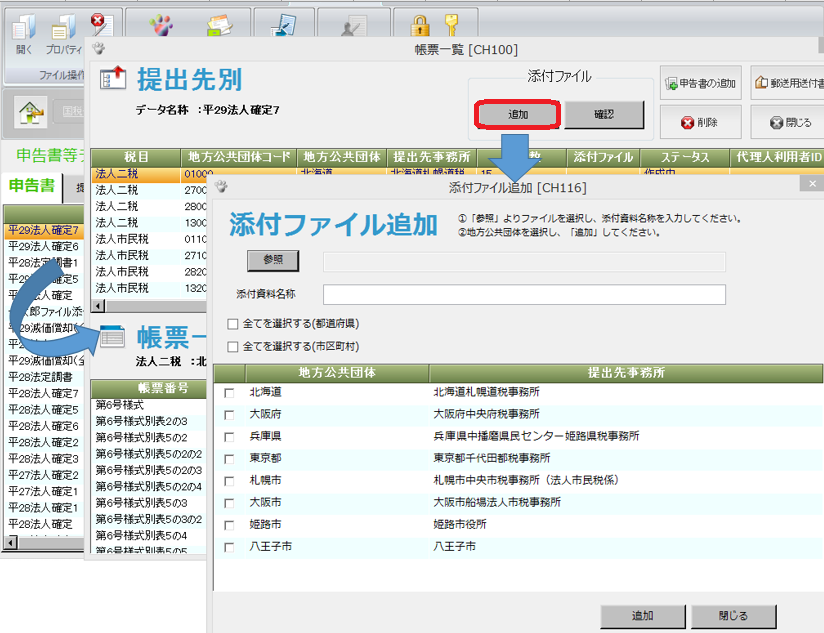Click the 開く file icon in toolbar
This screenshot has height=633, width=824.
point(24,26)
